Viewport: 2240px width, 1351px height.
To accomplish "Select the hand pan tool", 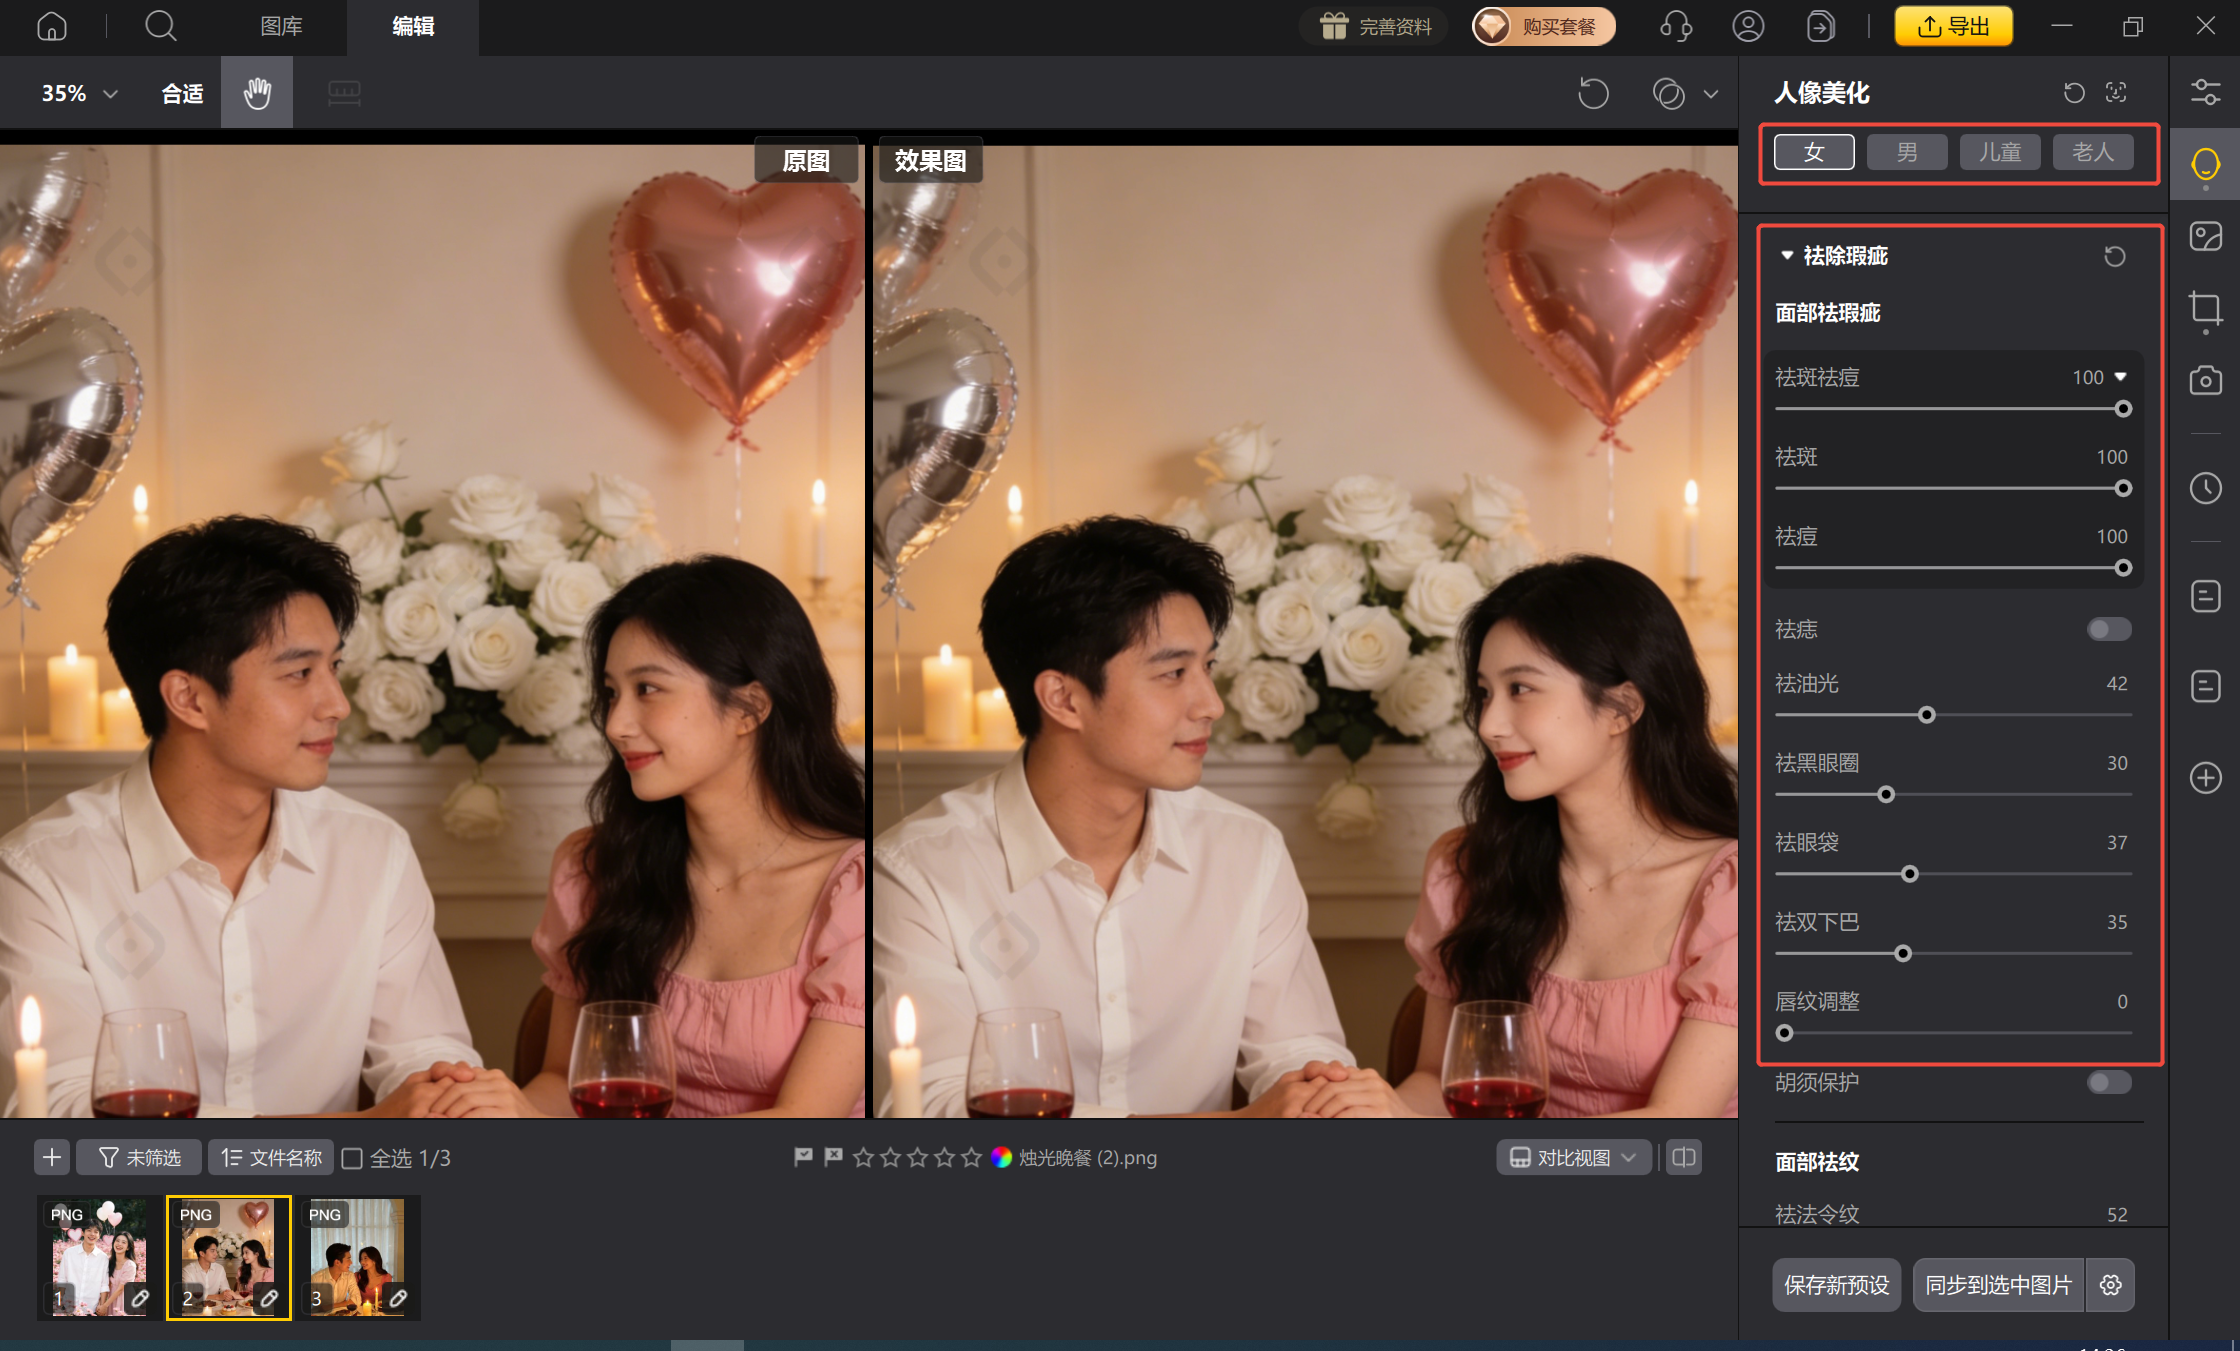I will (x=257, y=93).
